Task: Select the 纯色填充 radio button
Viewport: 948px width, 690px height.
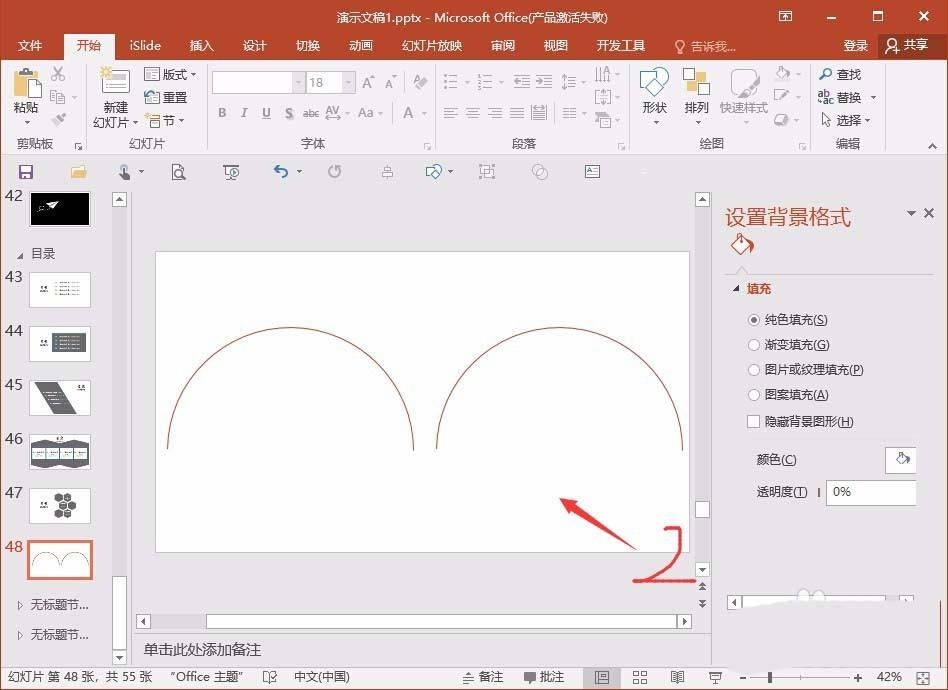Action: click(754, 319)
